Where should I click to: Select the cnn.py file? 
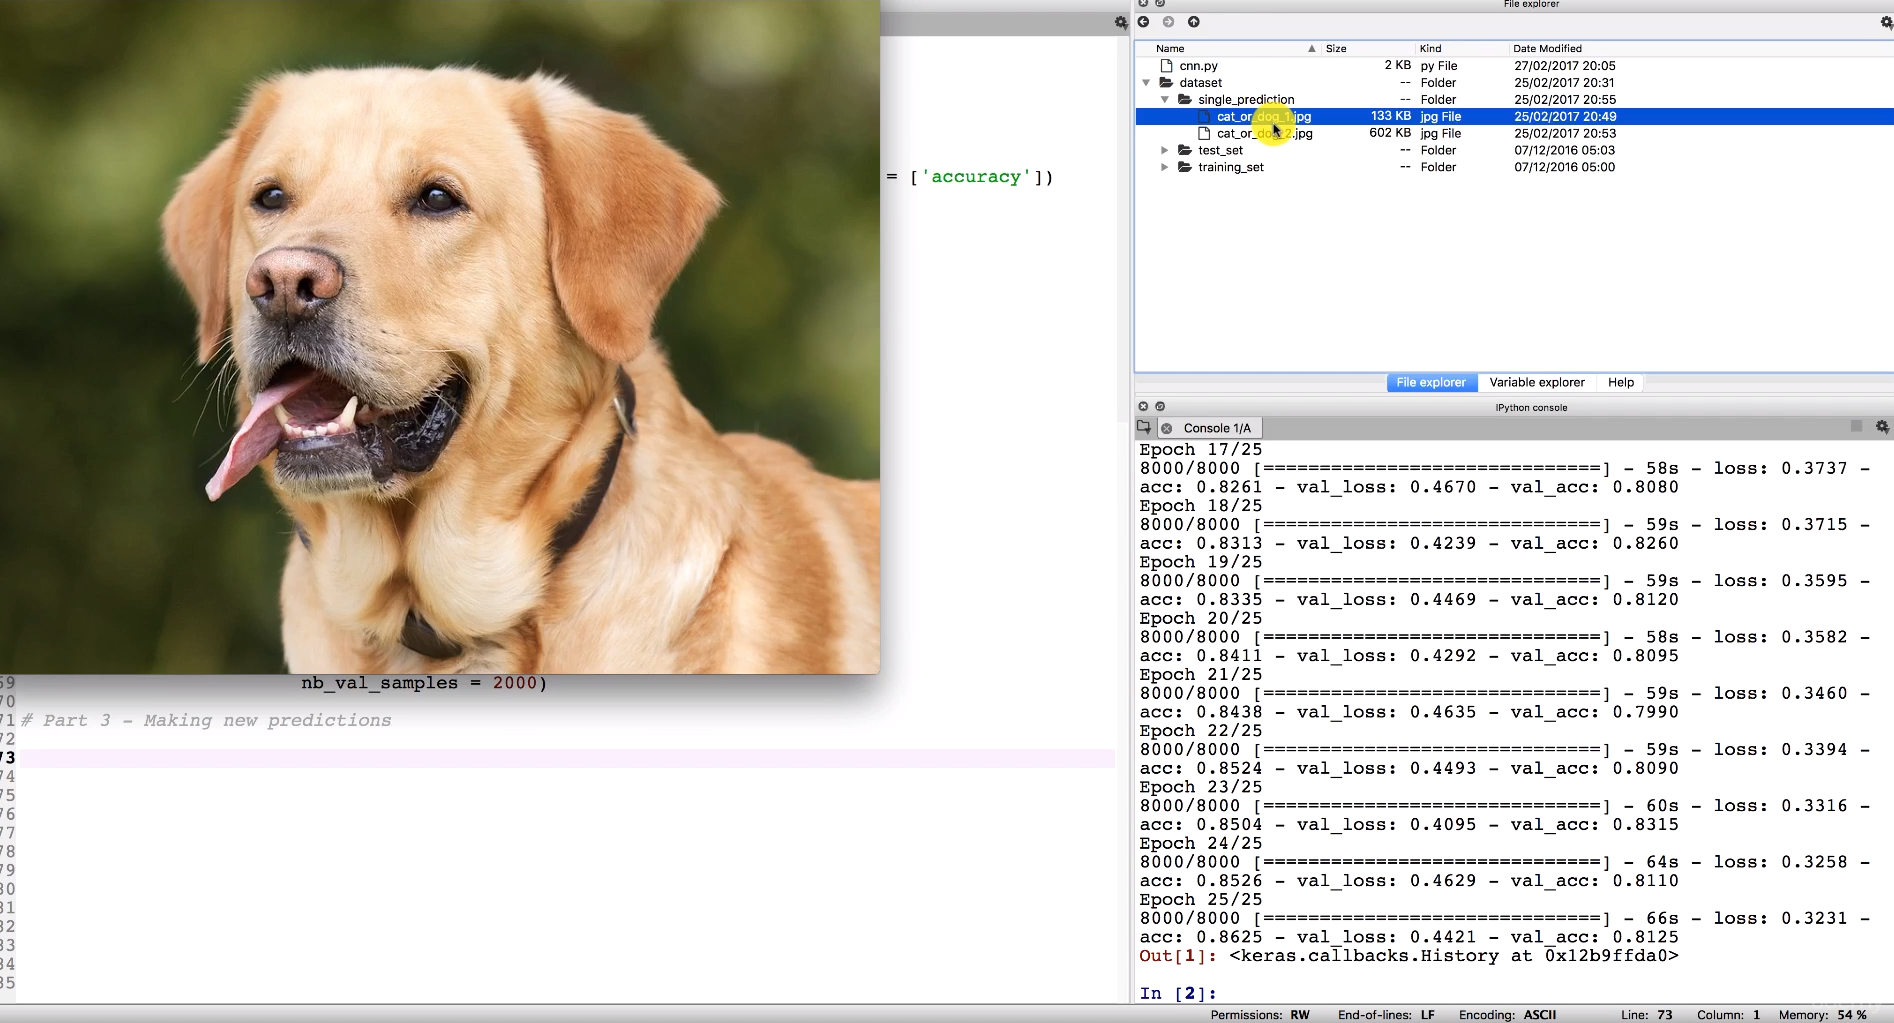(x=1198, y=66)
